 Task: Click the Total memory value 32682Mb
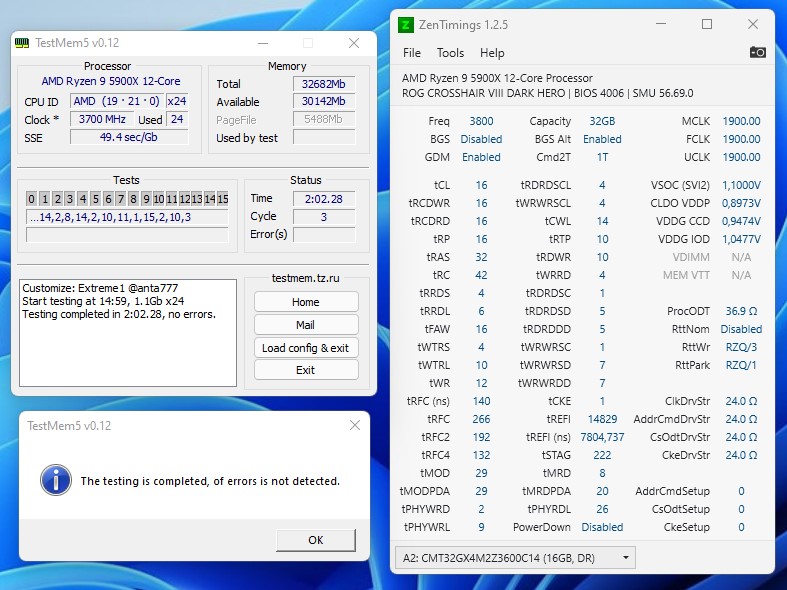point(324,84)
